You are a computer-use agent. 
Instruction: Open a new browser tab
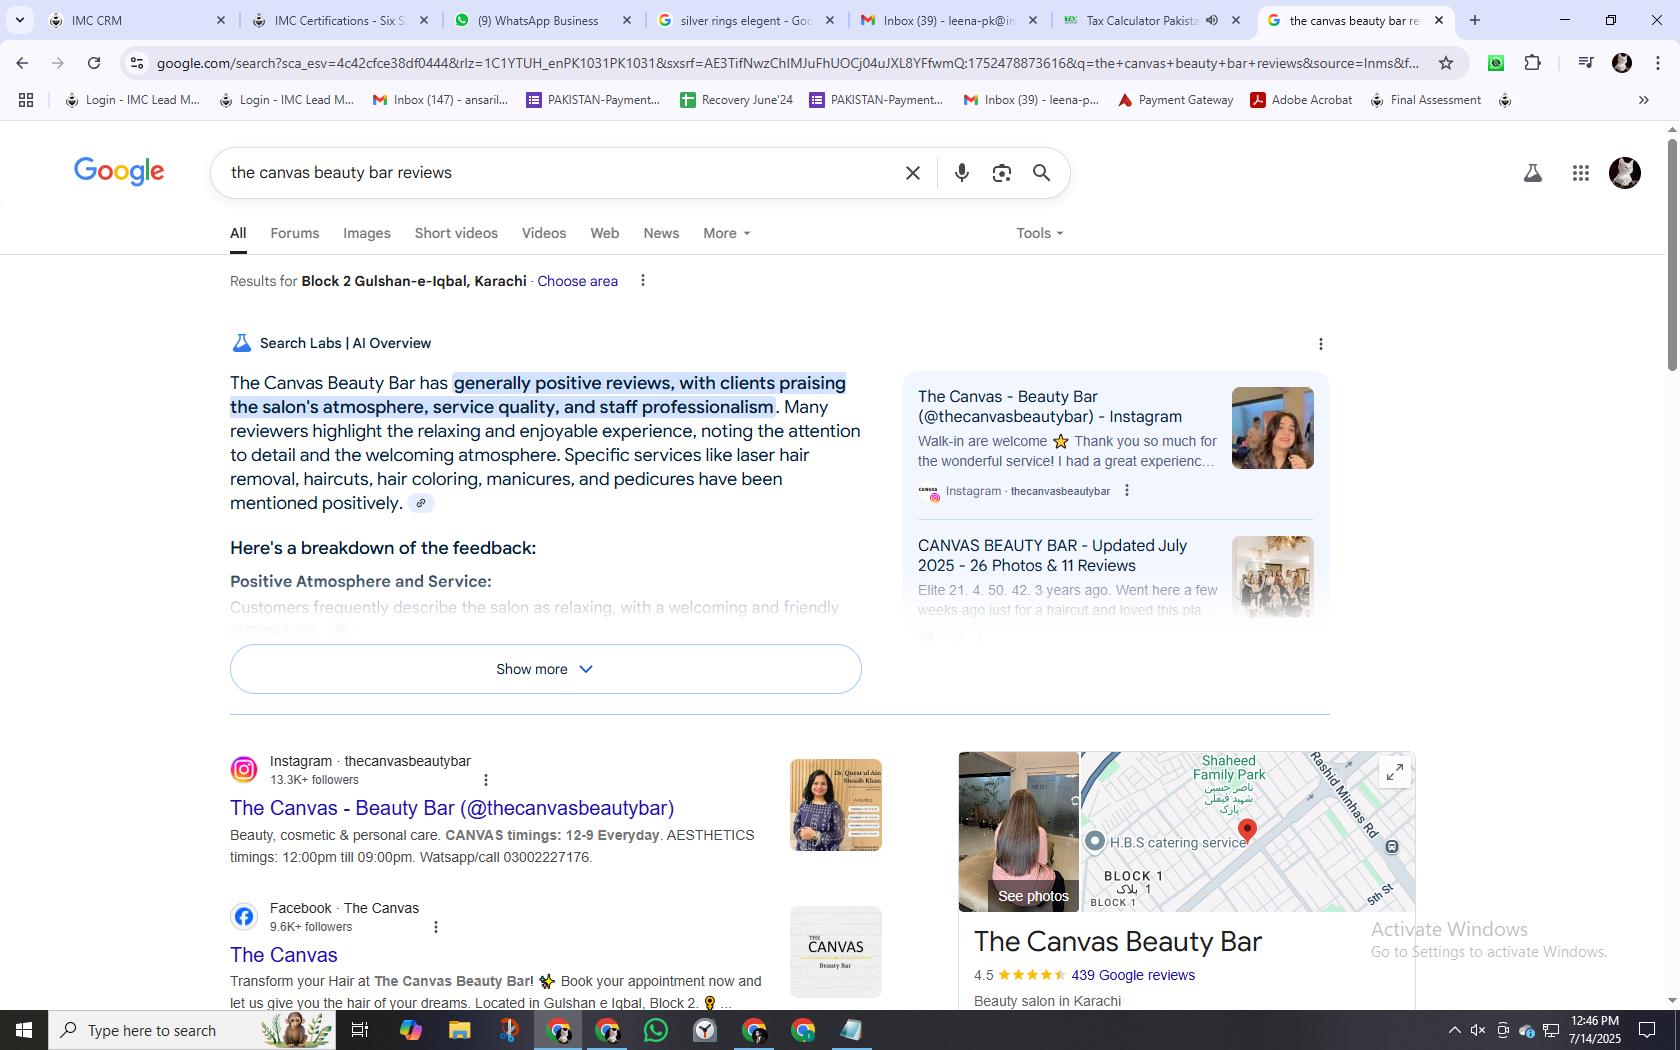pyautogui.click(x=1474, y=20)
